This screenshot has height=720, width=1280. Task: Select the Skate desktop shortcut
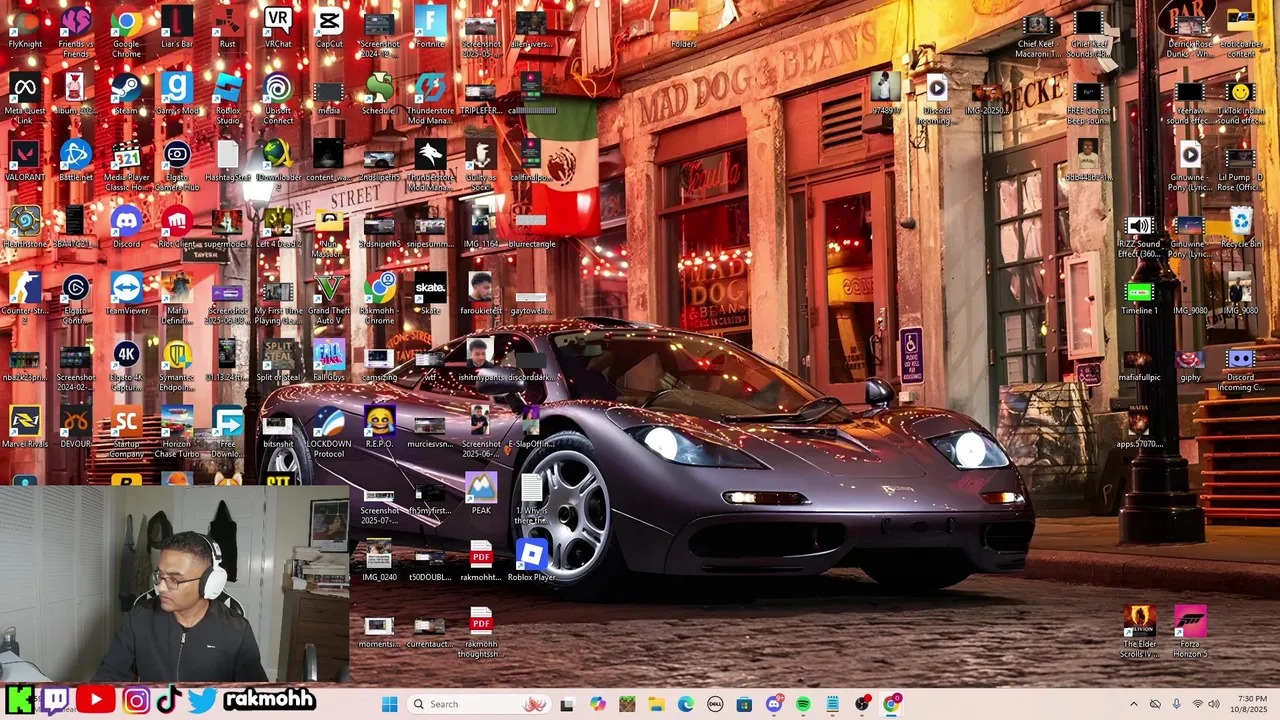click(x=430, y=295)
